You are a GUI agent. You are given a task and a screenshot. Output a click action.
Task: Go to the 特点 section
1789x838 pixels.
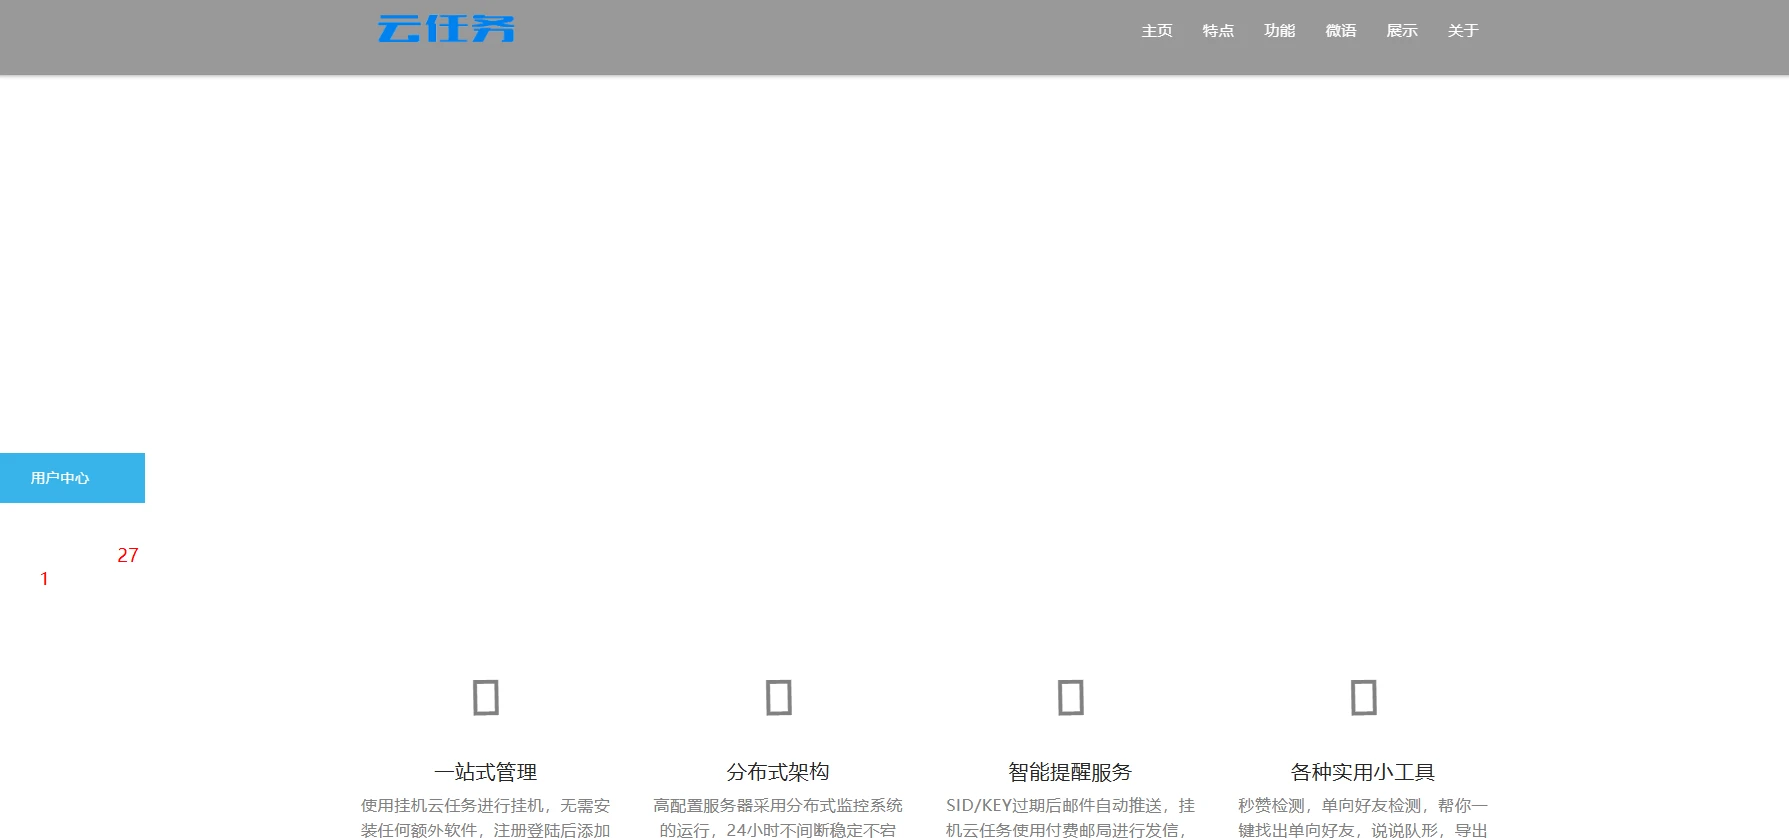point(1218,31)
